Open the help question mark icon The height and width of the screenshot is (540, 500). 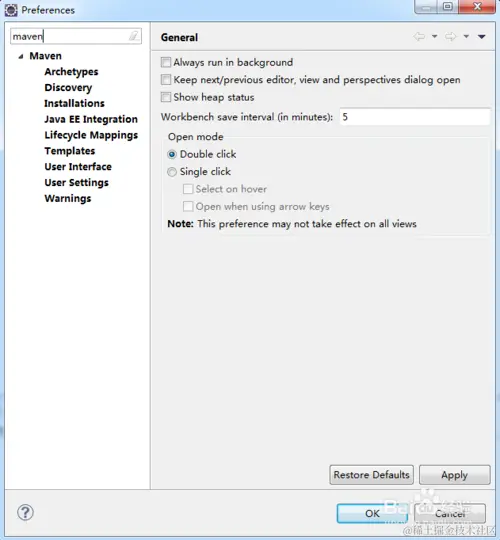pyautogui.click(x=25, y=512)
